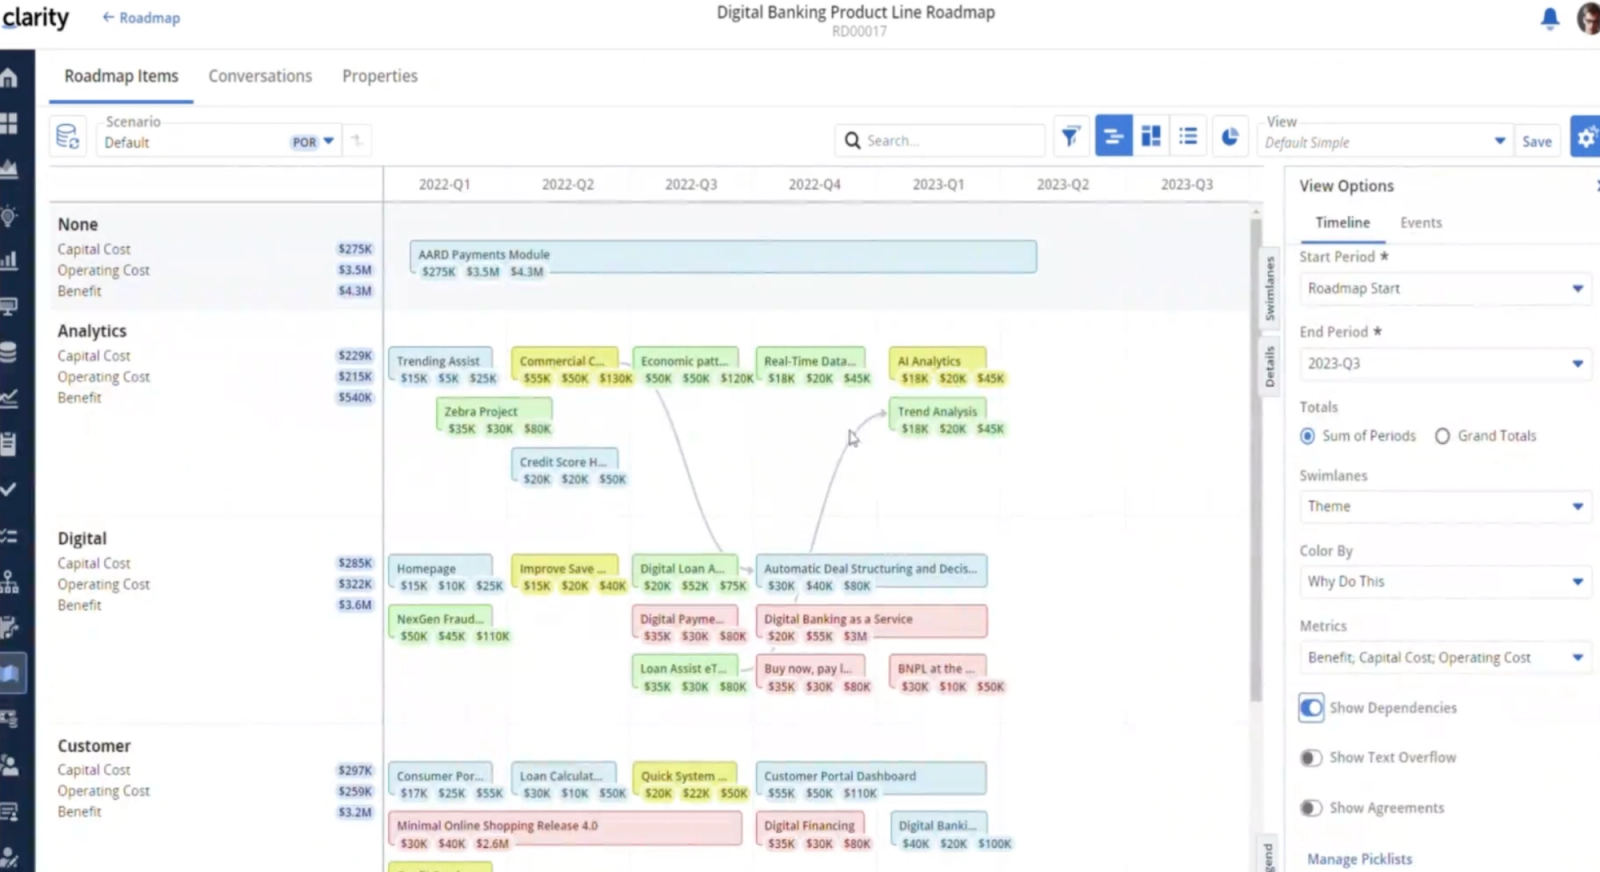Select Sum of Periods radio button

click(x=1307, y=436)
